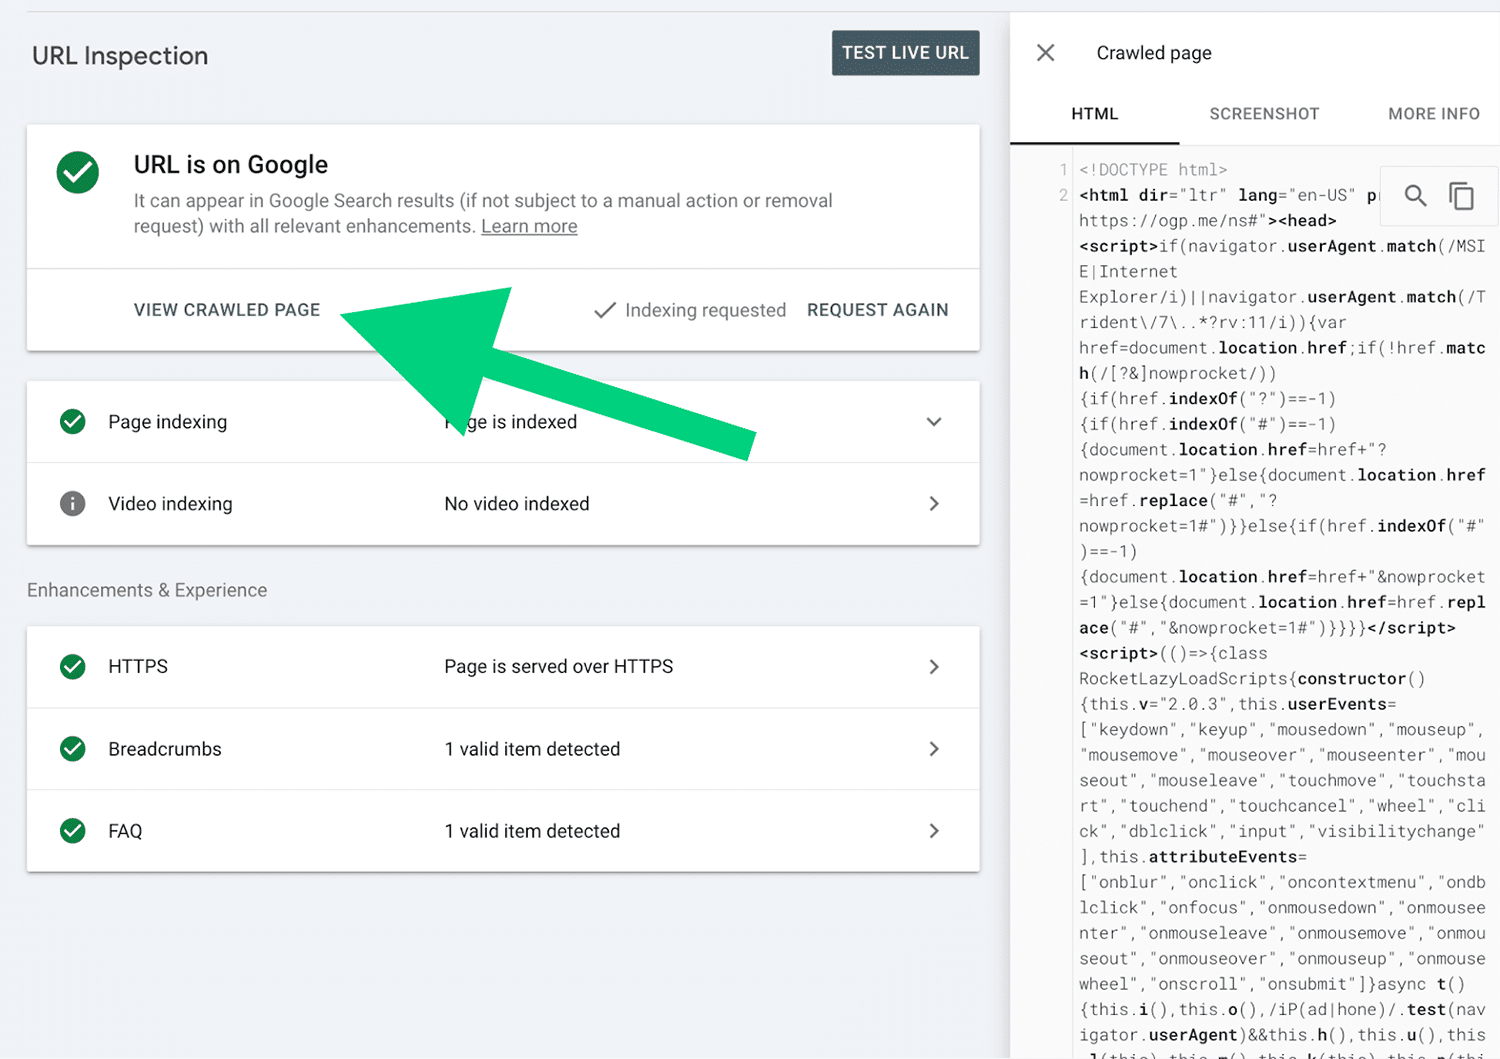
Task: Click the Page indexing green check icon
Action: [x=73, y=422]
